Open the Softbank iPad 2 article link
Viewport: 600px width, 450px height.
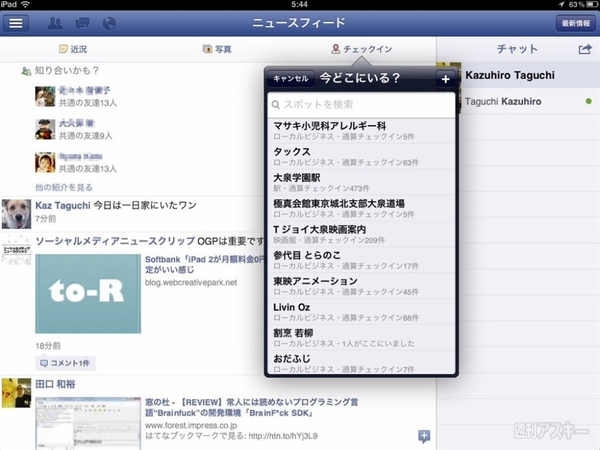(205, 264)
